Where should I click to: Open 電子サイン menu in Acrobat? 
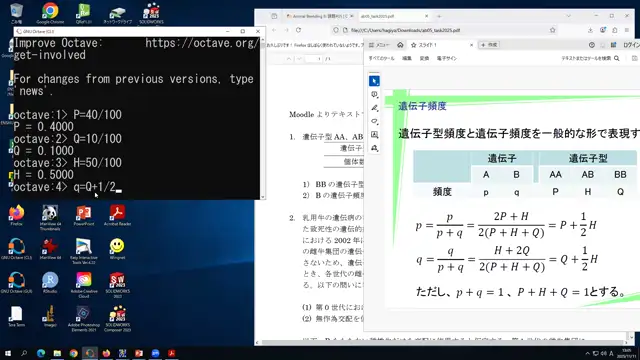447,58
